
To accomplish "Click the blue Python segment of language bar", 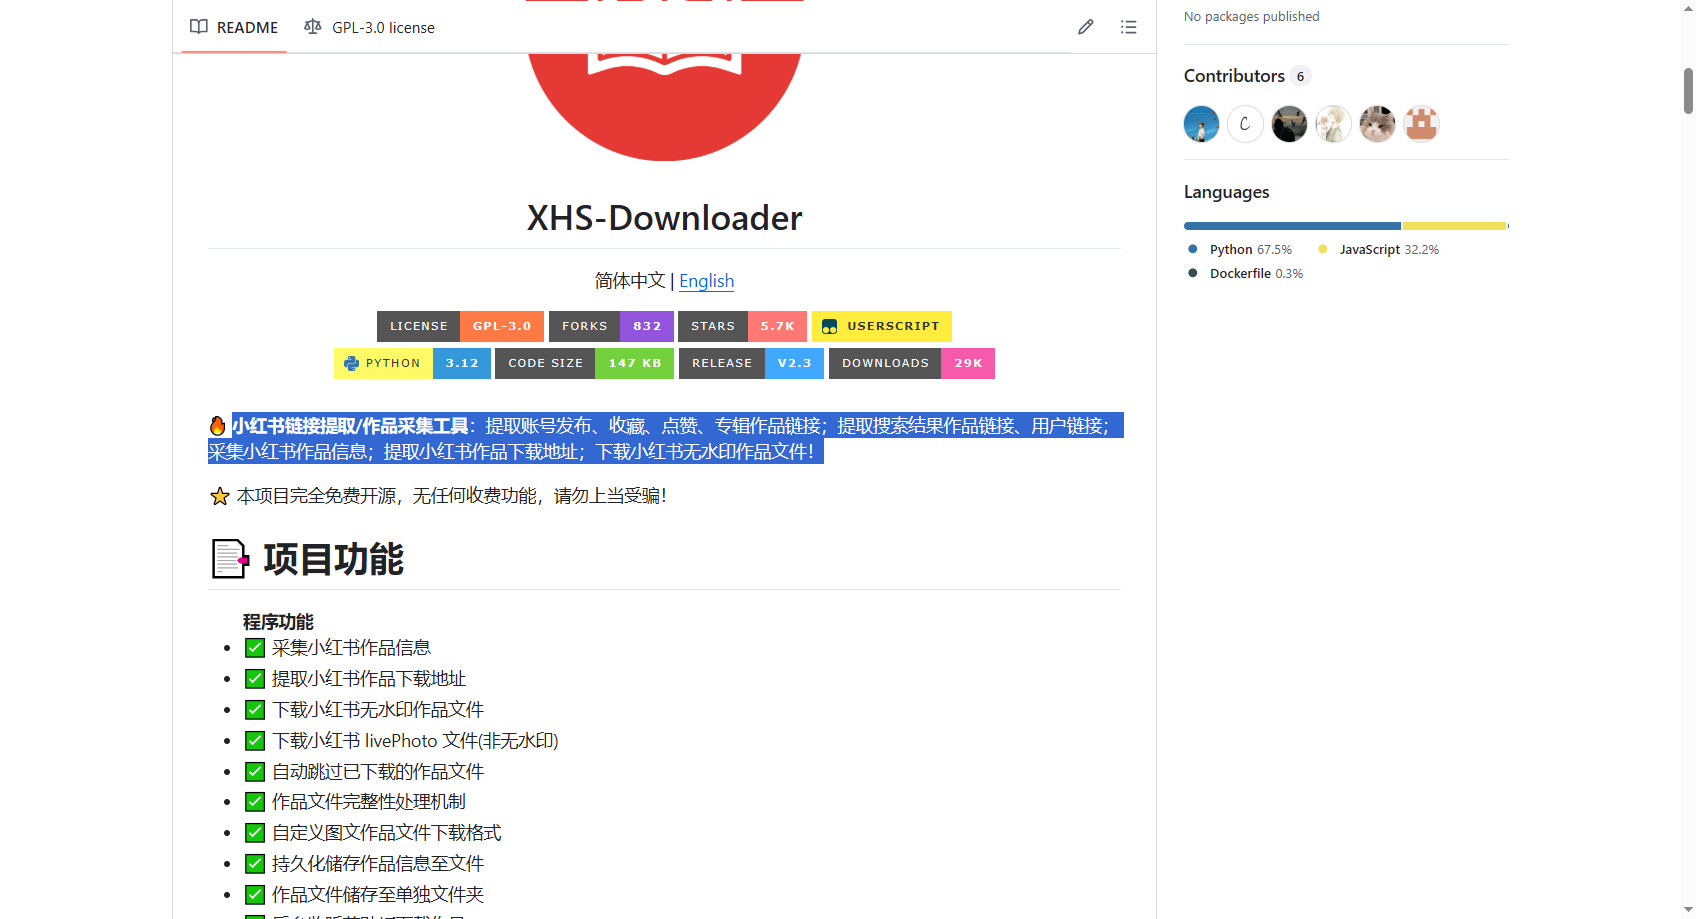I will click(x=1292, y=226).
